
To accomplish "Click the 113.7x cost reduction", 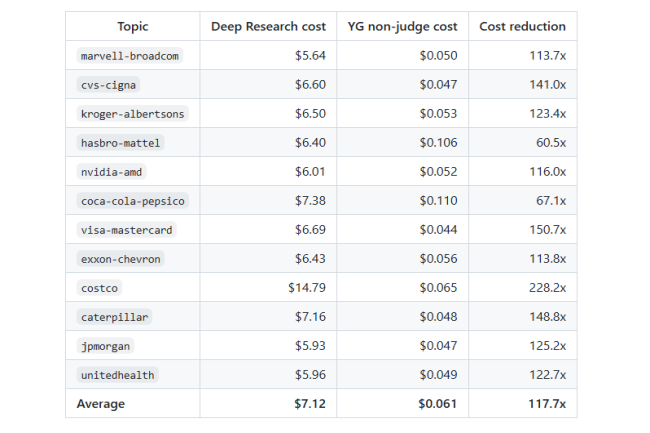I will pyautogui.click(x=548, y=56).
